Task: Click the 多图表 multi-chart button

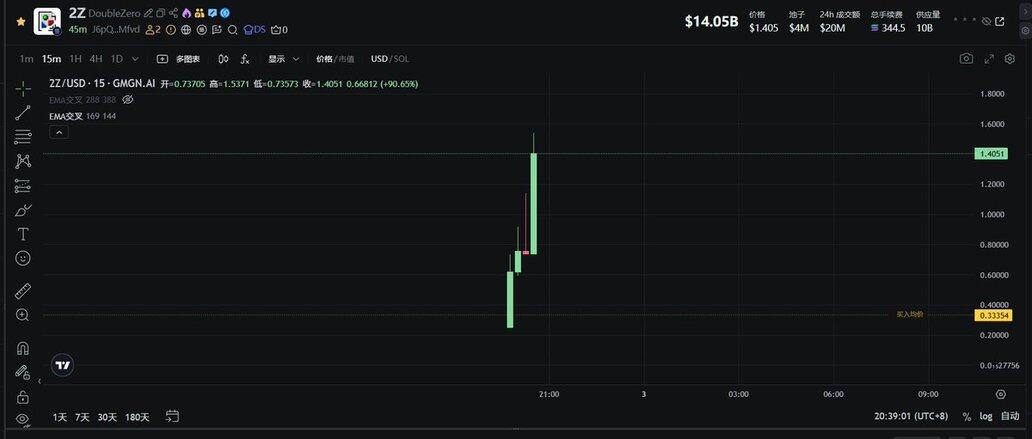Action: point(178,59)
